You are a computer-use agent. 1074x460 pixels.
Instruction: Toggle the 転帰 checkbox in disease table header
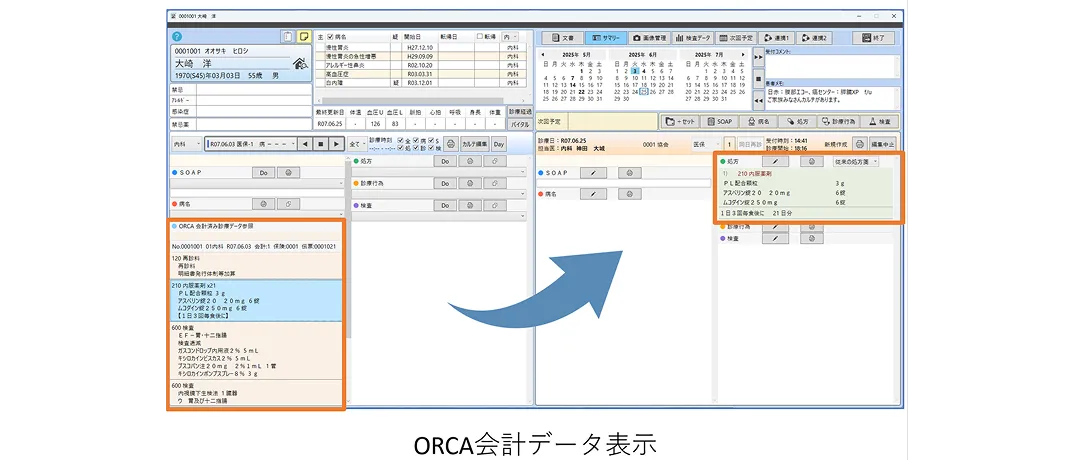(479, 36)
